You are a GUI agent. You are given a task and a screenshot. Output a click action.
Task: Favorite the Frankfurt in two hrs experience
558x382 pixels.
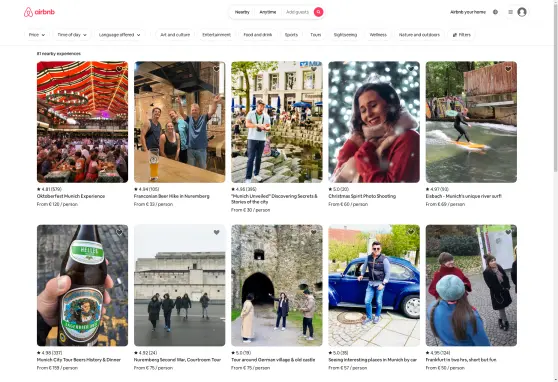(x=508, y=232)
